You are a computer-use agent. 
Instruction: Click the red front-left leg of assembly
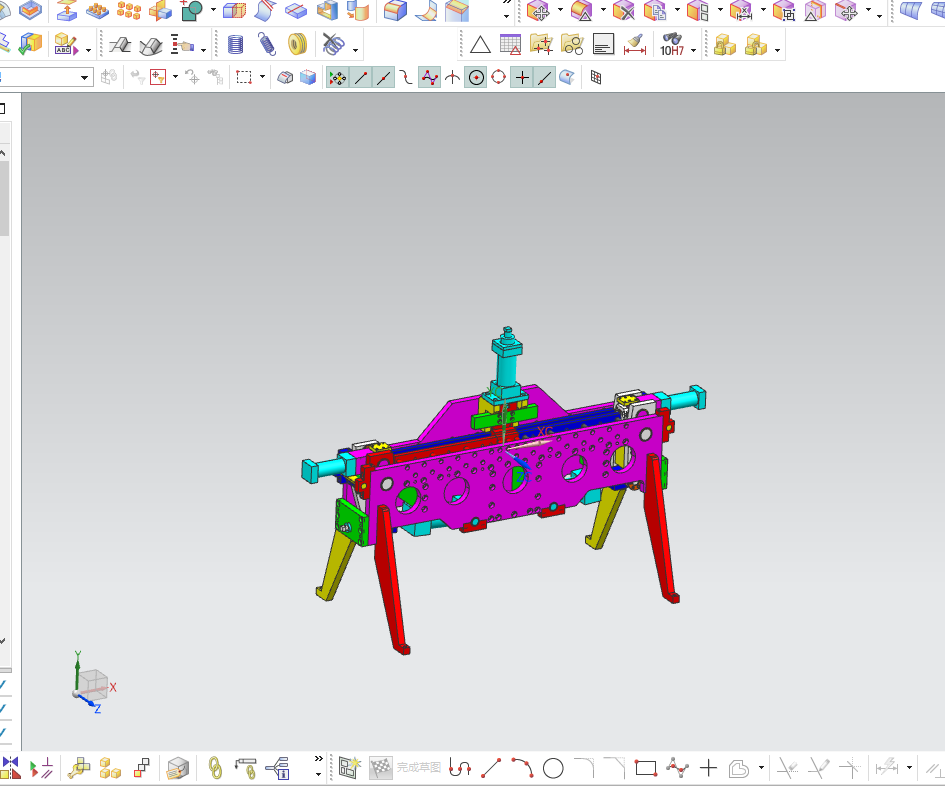pos(391,582)
